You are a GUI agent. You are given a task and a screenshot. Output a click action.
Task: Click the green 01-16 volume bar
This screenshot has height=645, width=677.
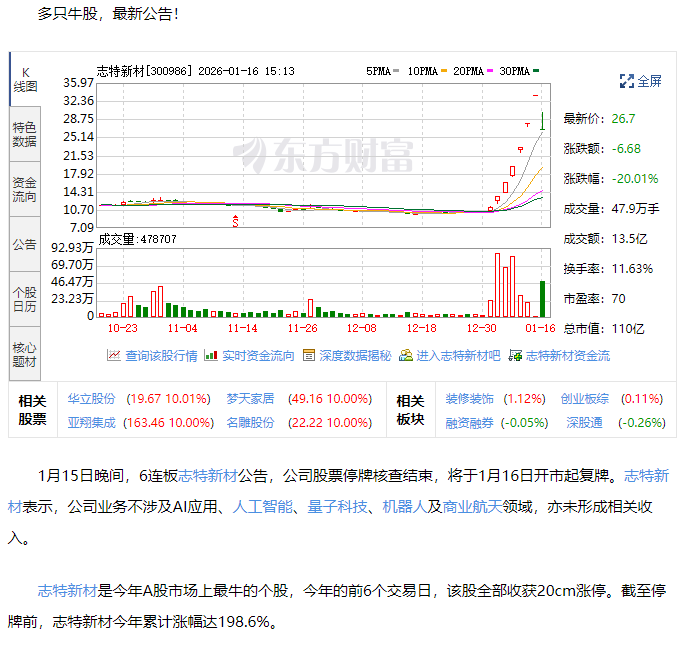point(543,299)
